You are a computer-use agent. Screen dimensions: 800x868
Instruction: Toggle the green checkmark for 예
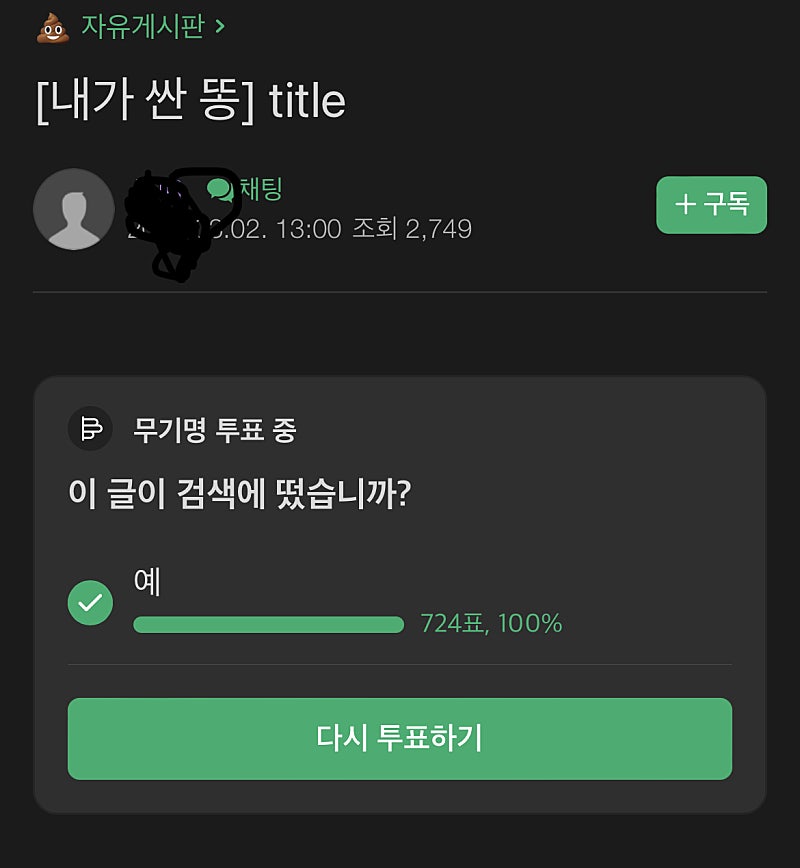point(90,603)
